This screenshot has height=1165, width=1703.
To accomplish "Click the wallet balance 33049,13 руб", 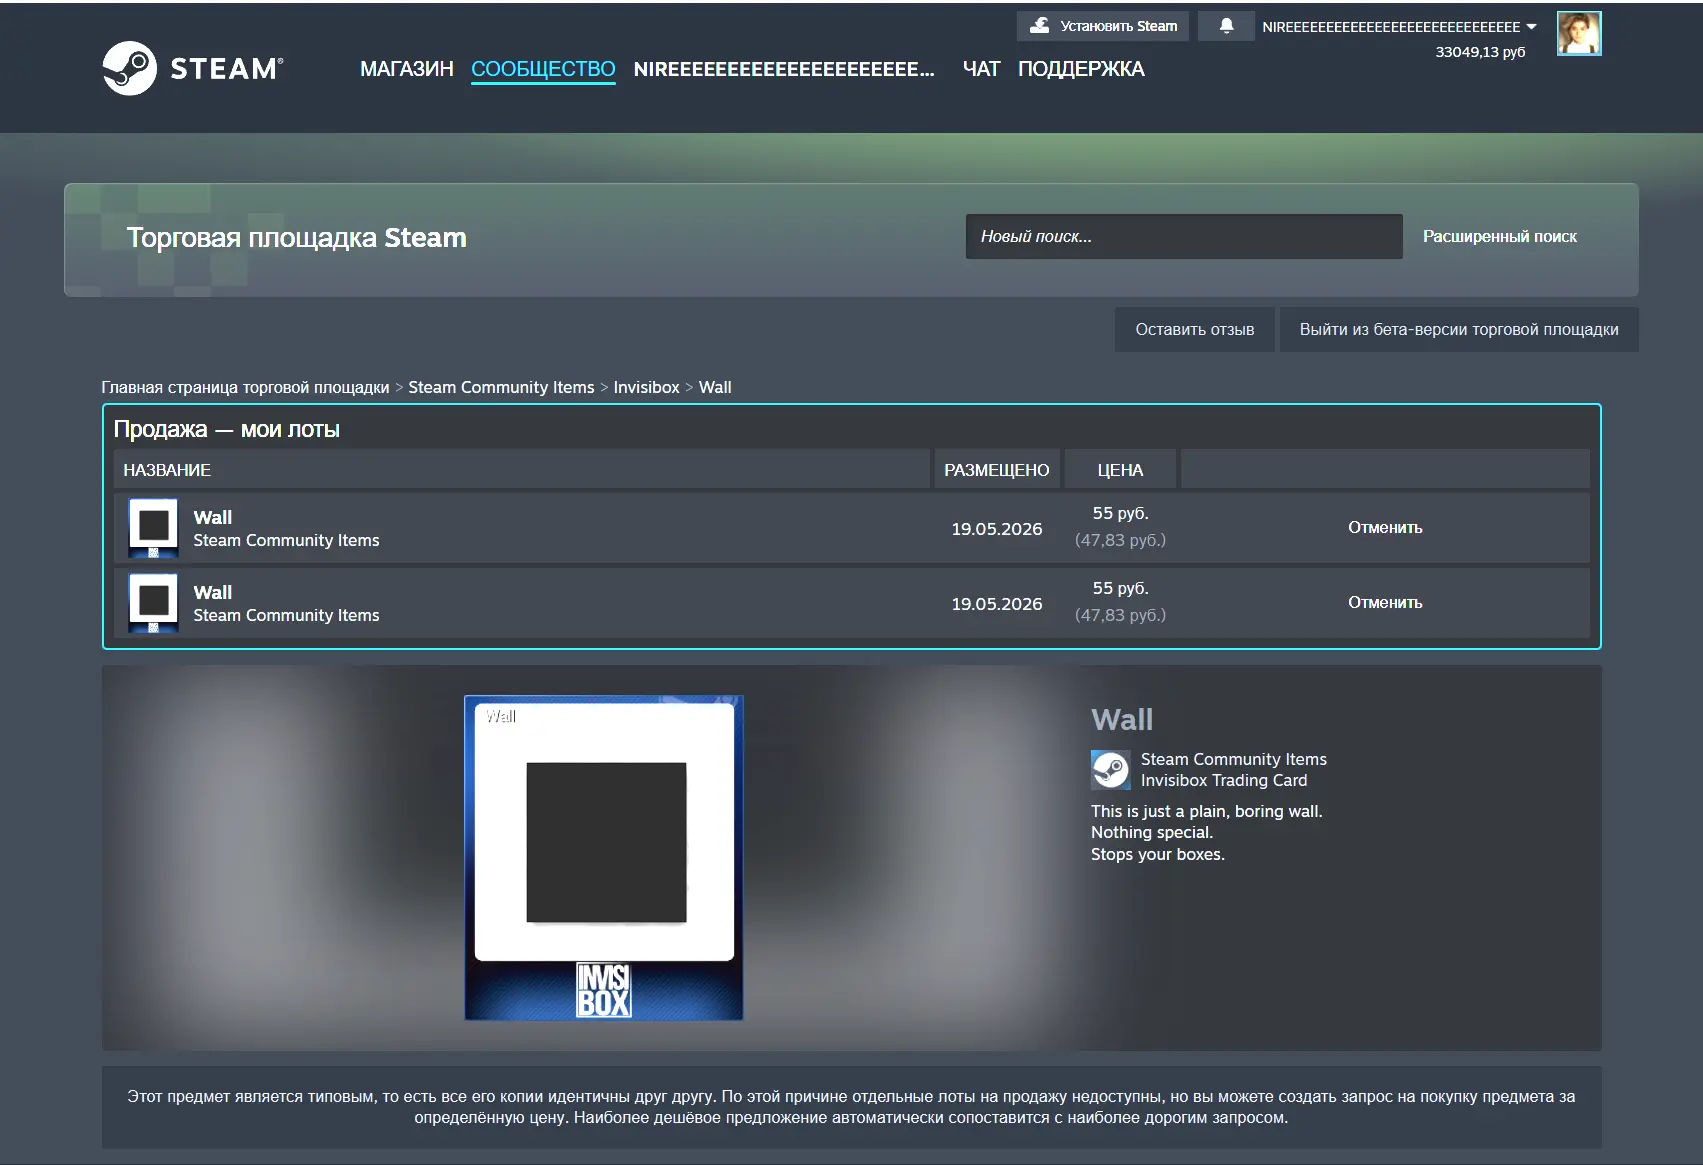I will [1480, 52].
